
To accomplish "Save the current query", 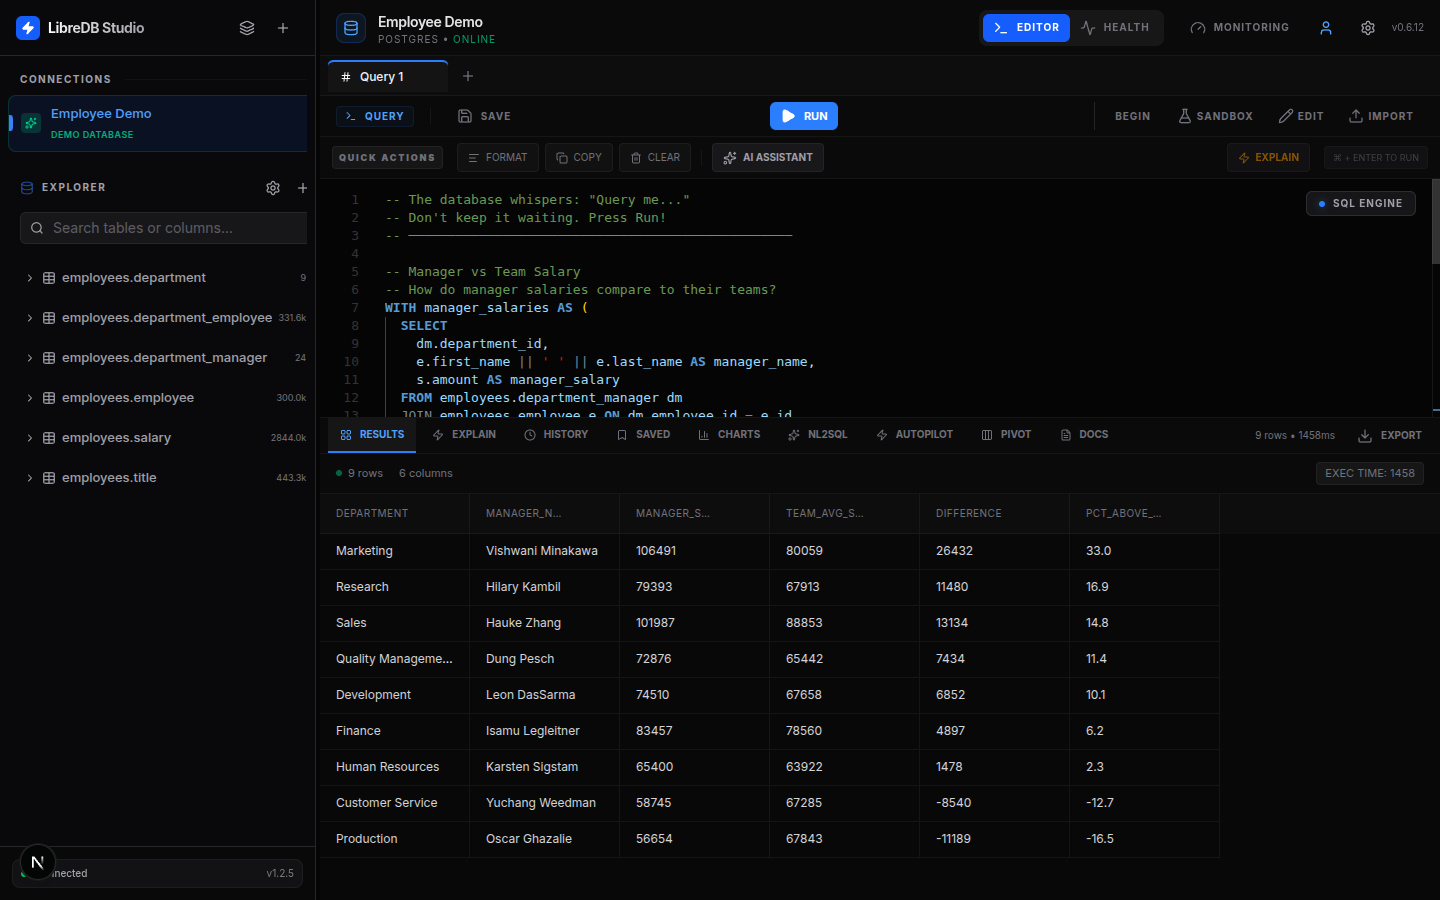I will [484, 116].
